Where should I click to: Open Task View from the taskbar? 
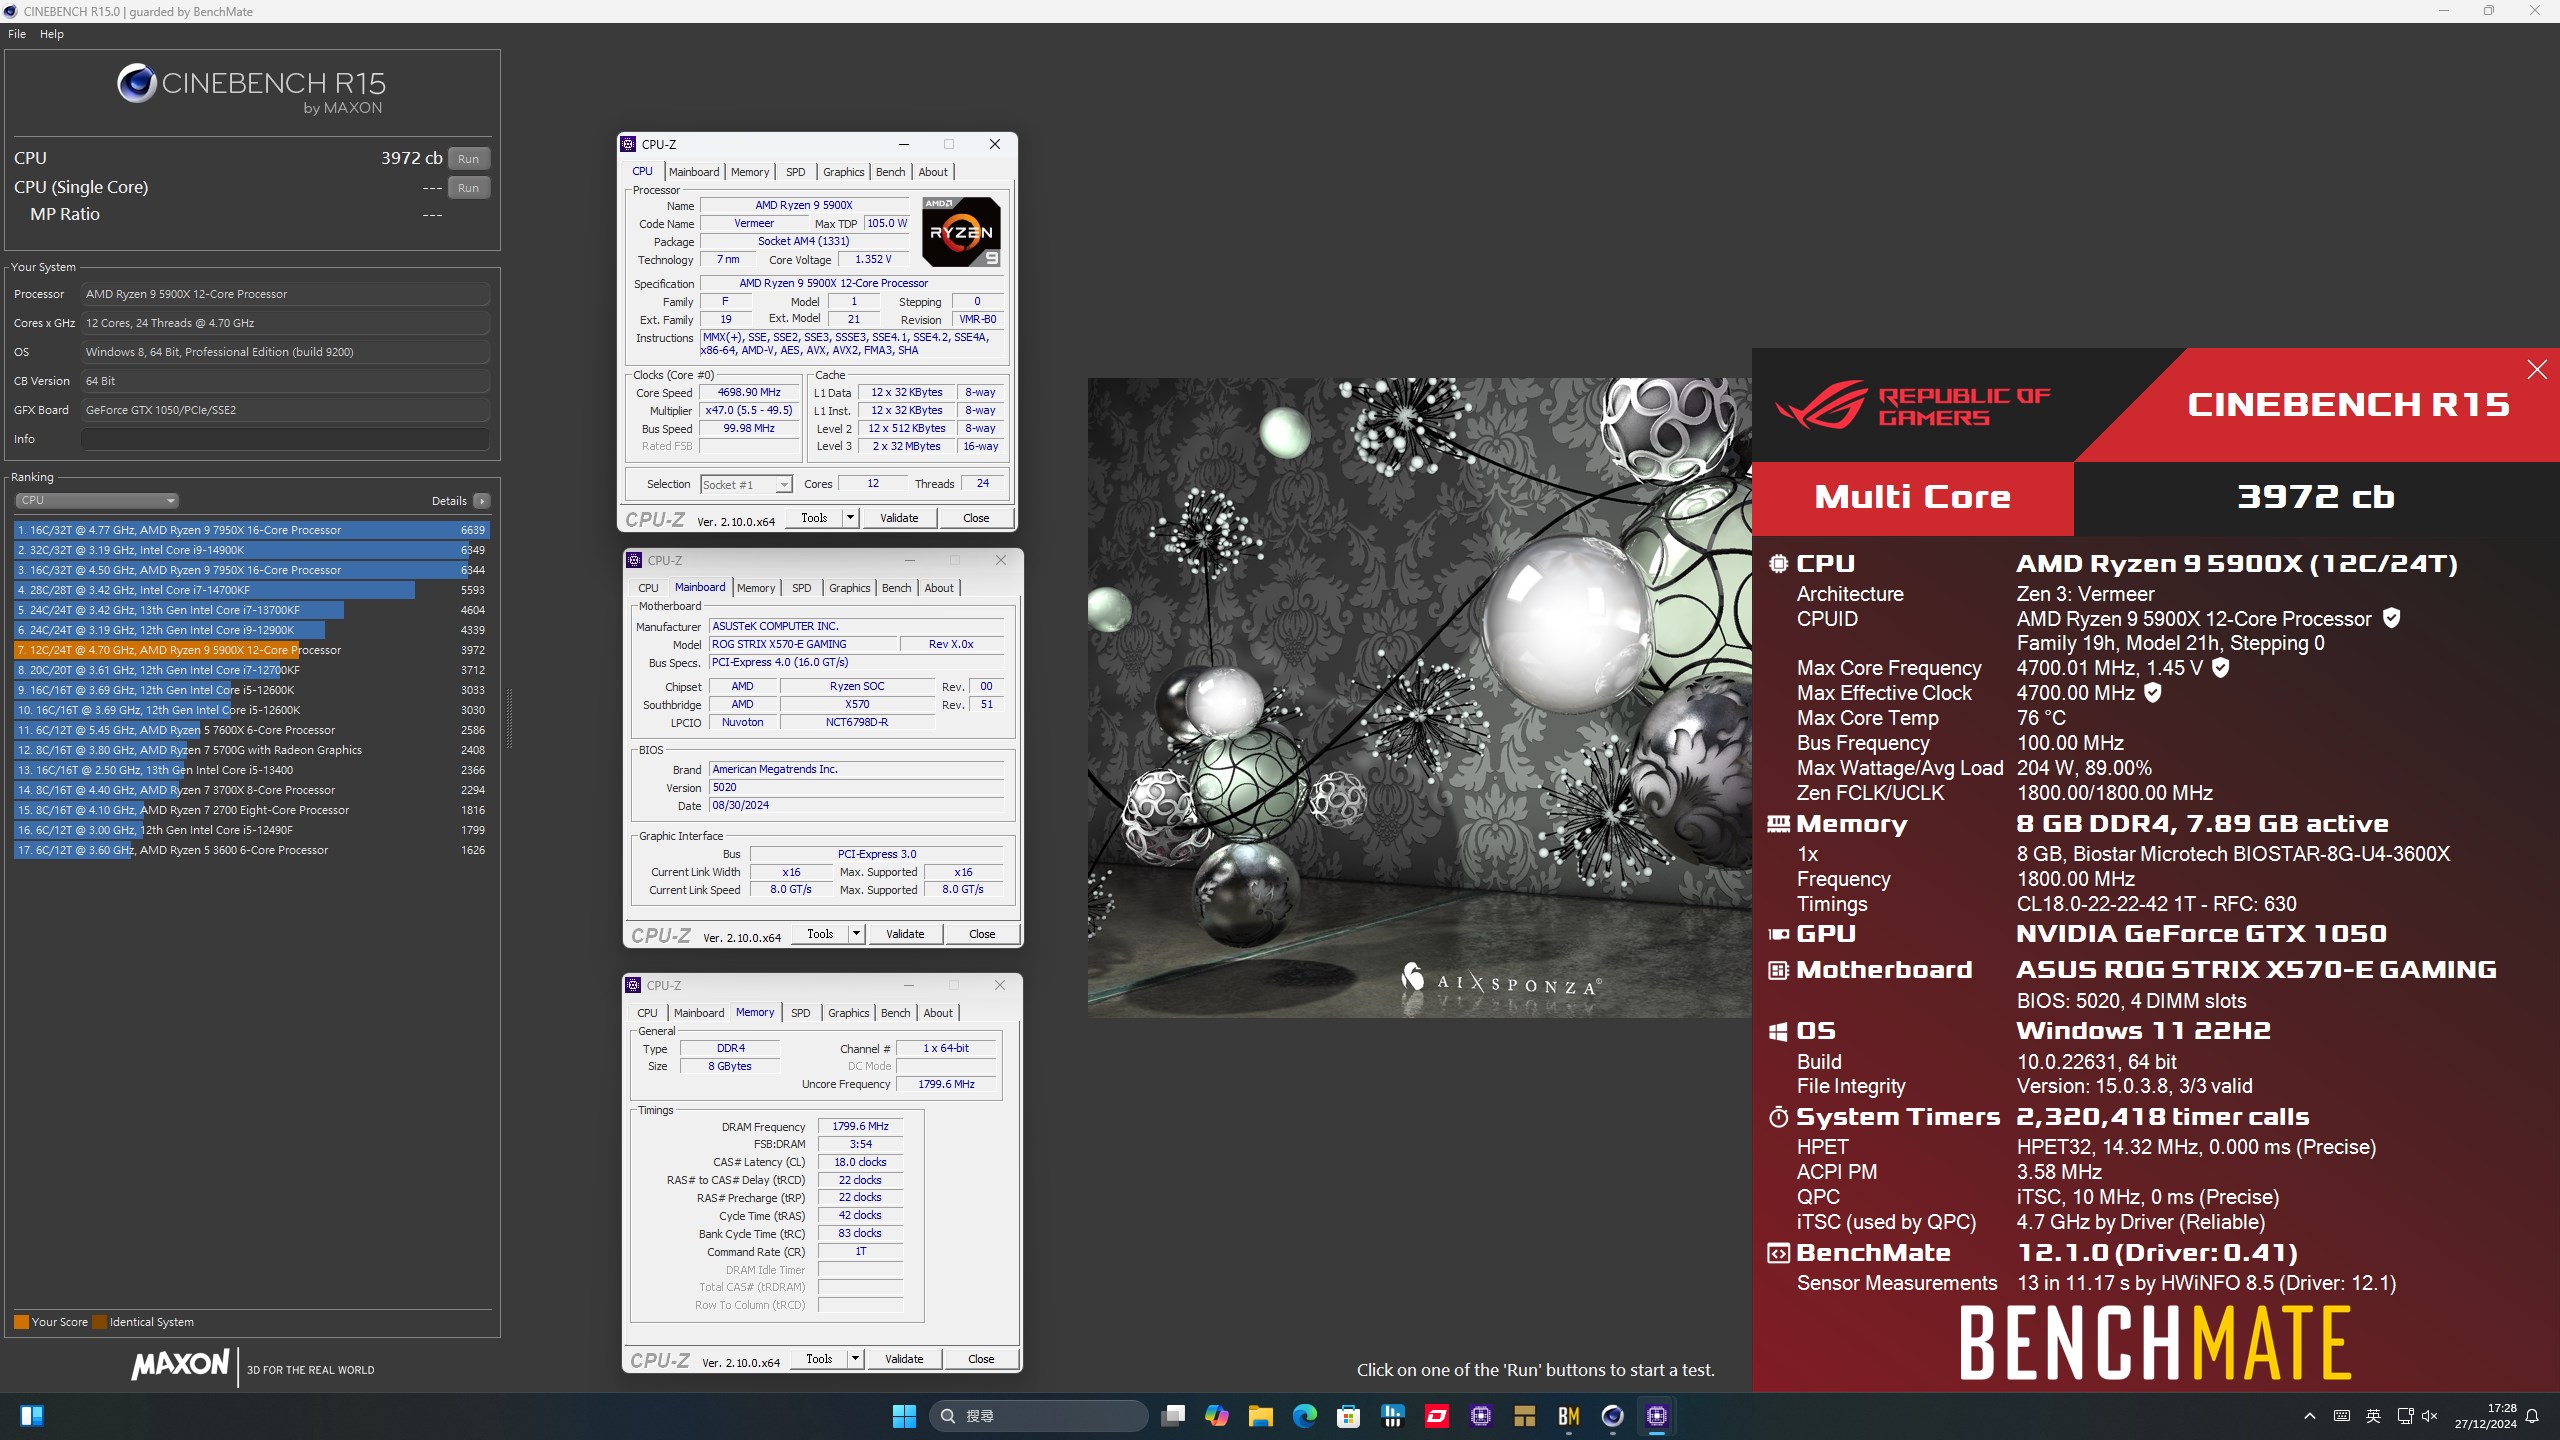coord(1173,1415)
